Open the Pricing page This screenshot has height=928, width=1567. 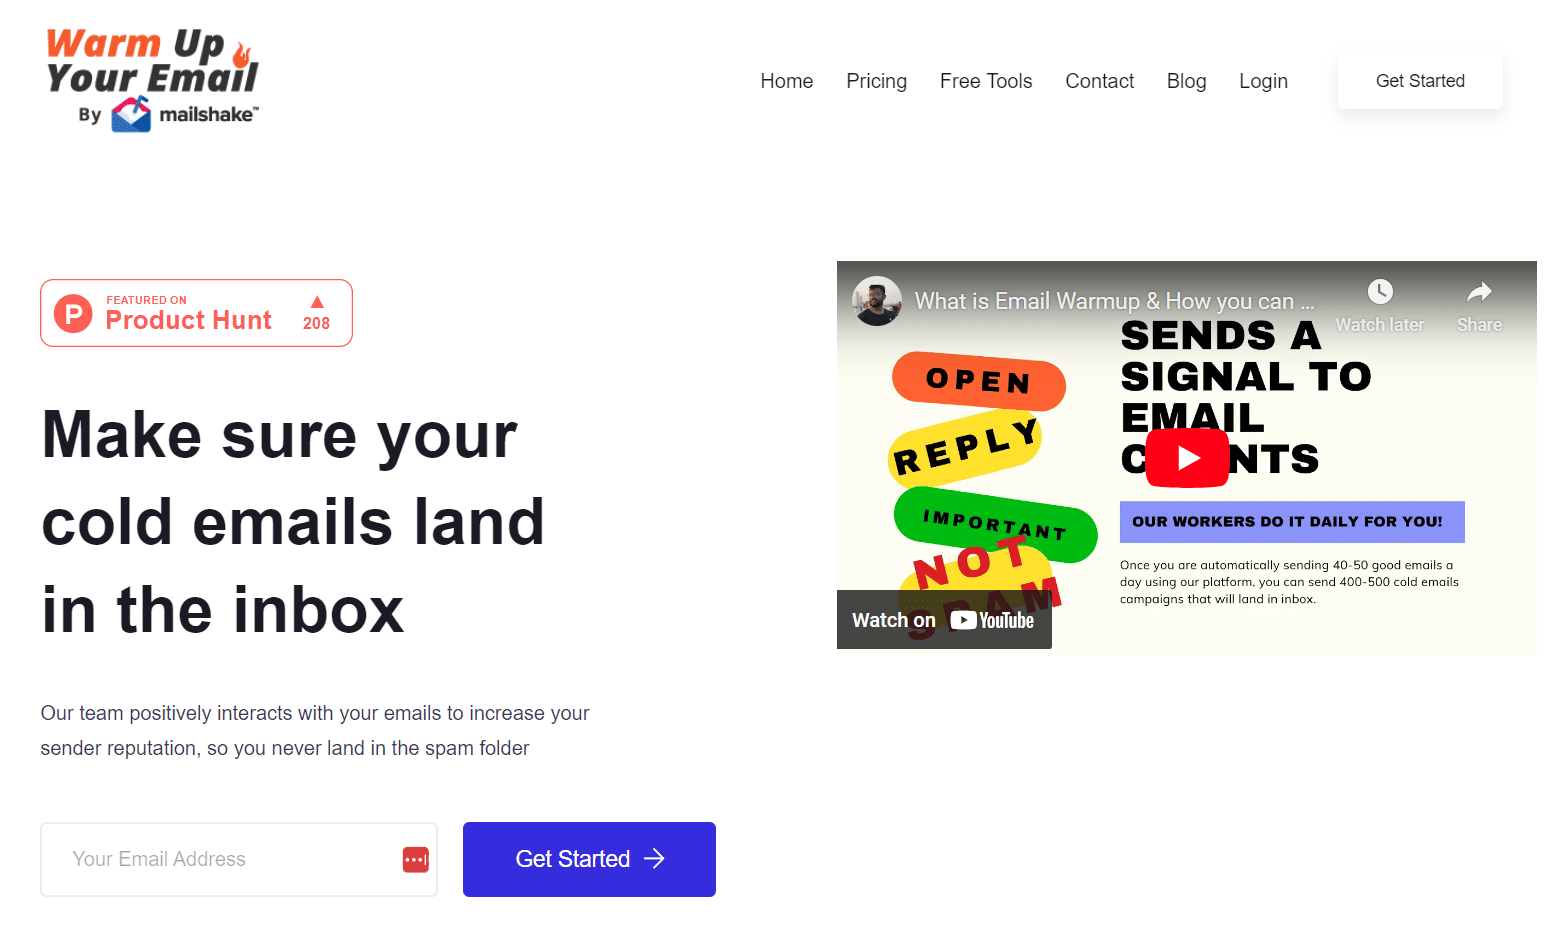click(x=876, y=81)
